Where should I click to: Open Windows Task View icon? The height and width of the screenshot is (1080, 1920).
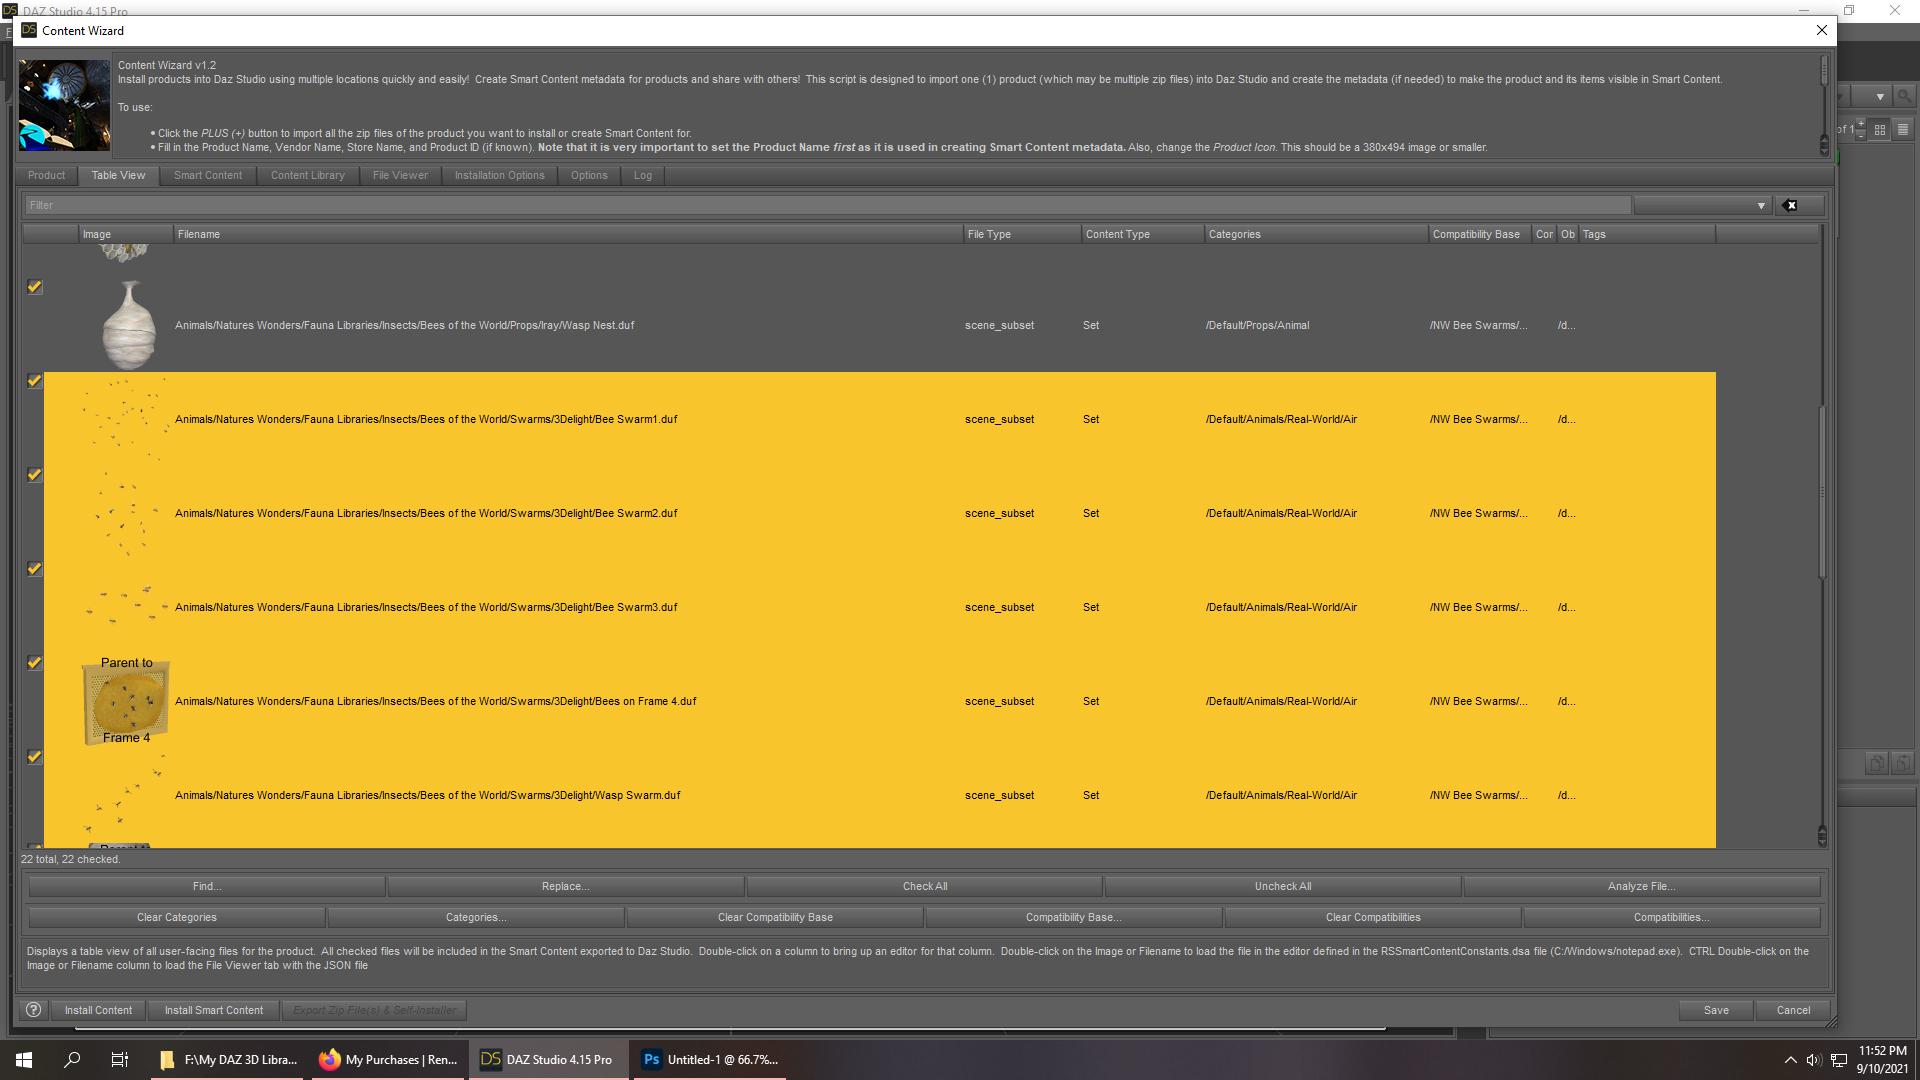pos(119,1060)
